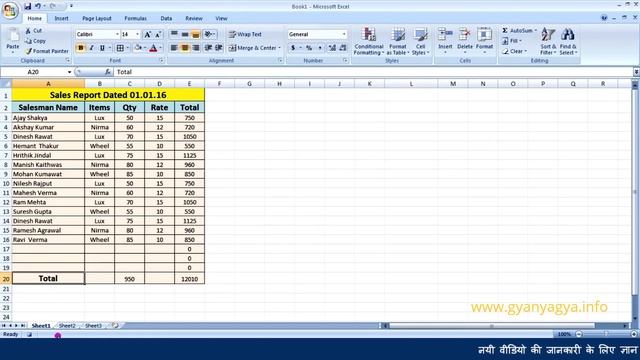Apply Comma Style format
640x360 pixels.
[x=320, y=48]
